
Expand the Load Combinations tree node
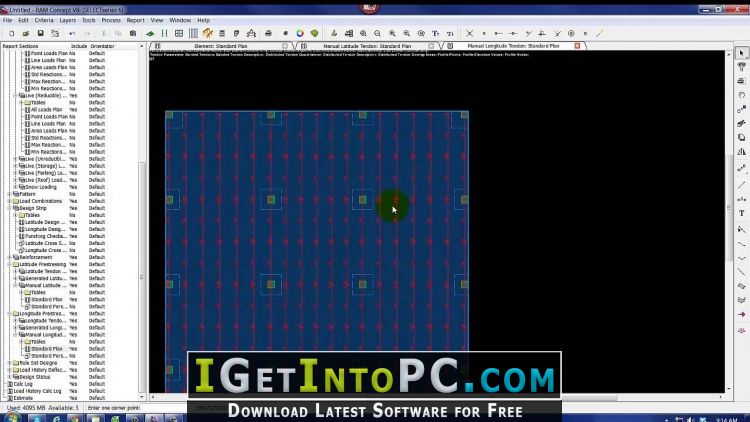[10, 201]
